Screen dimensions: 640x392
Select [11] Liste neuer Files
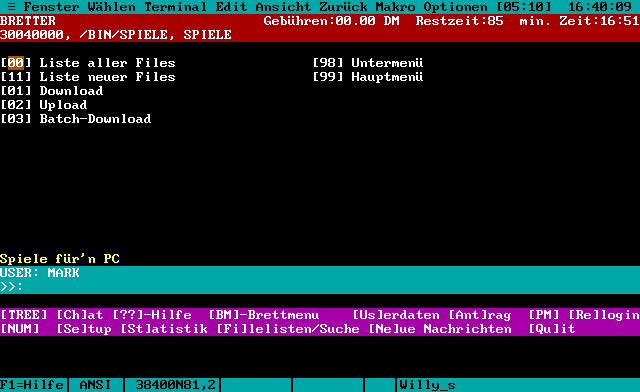tap(88, 77)
